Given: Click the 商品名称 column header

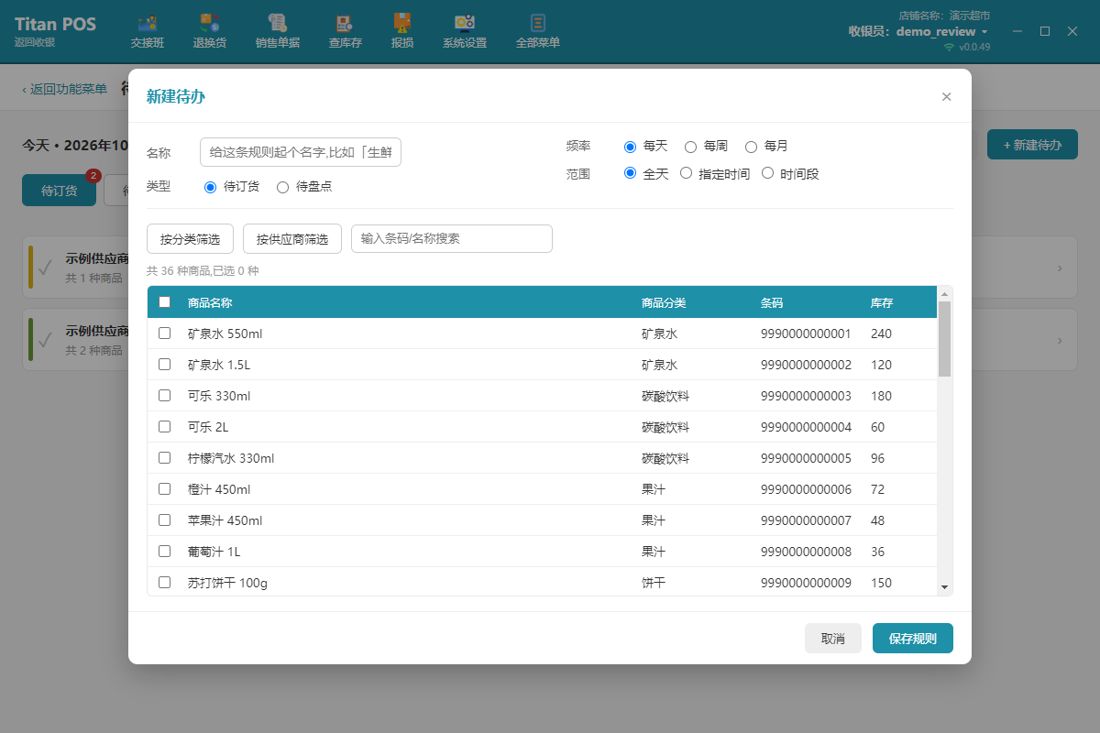Looking at the screenshot, I should point(210,303).
